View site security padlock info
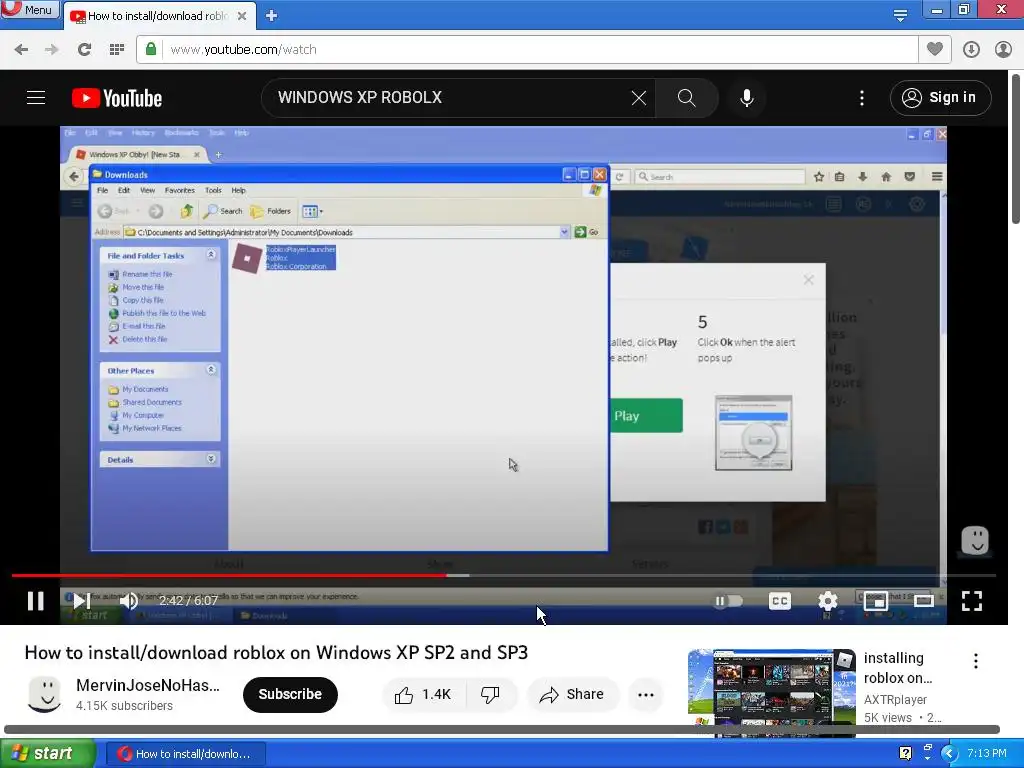 click(x=151, y=49)
